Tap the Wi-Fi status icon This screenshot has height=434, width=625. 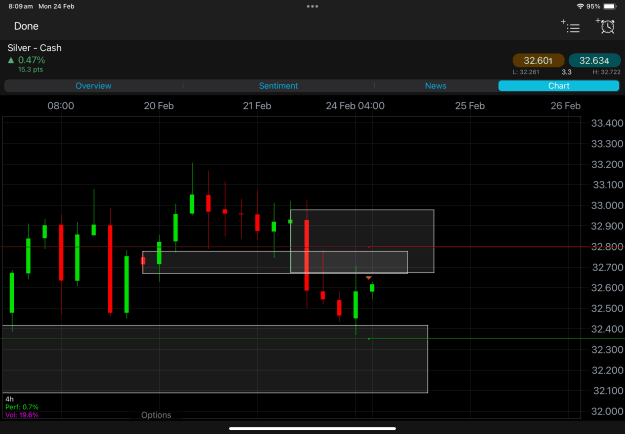(580, 6)
